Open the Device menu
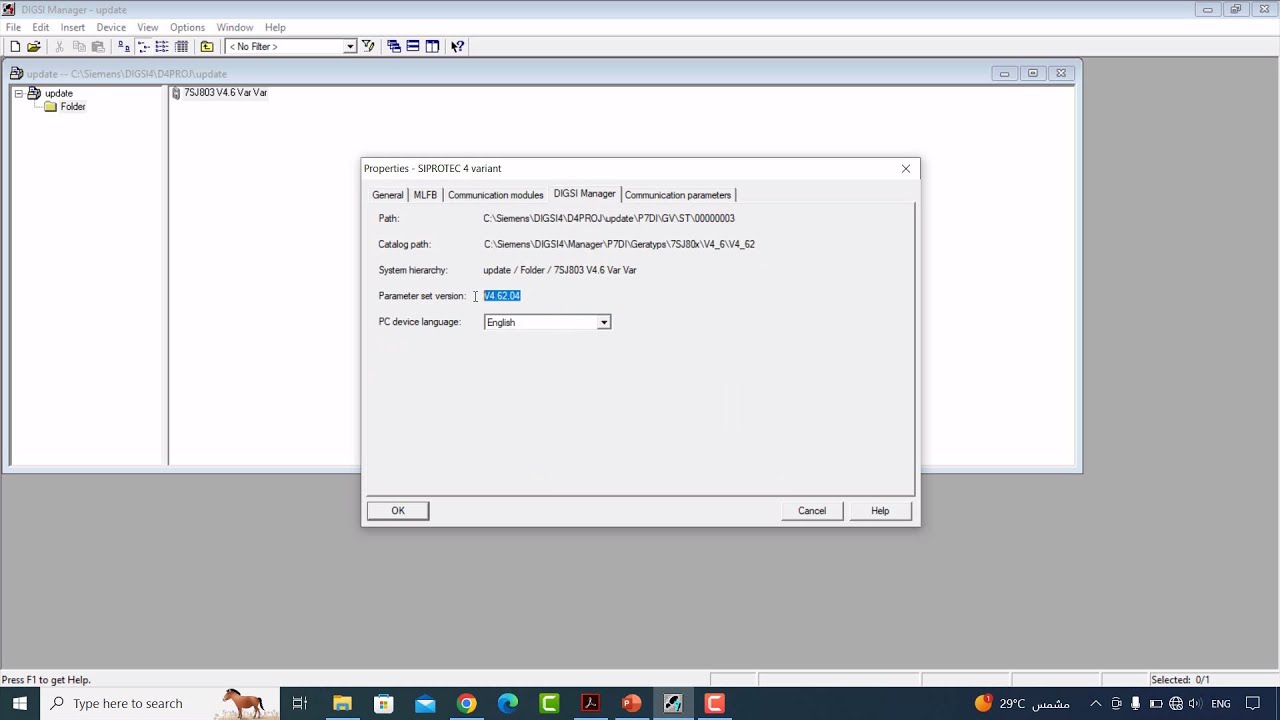 point(111,27)
